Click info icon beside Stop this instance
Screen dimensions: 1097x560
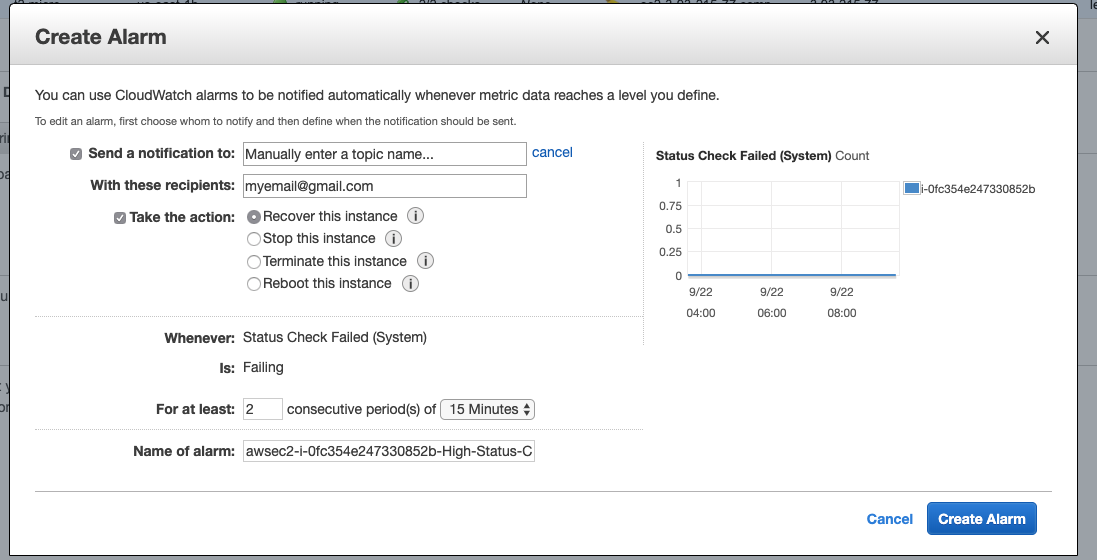click(x=393, y=239)
